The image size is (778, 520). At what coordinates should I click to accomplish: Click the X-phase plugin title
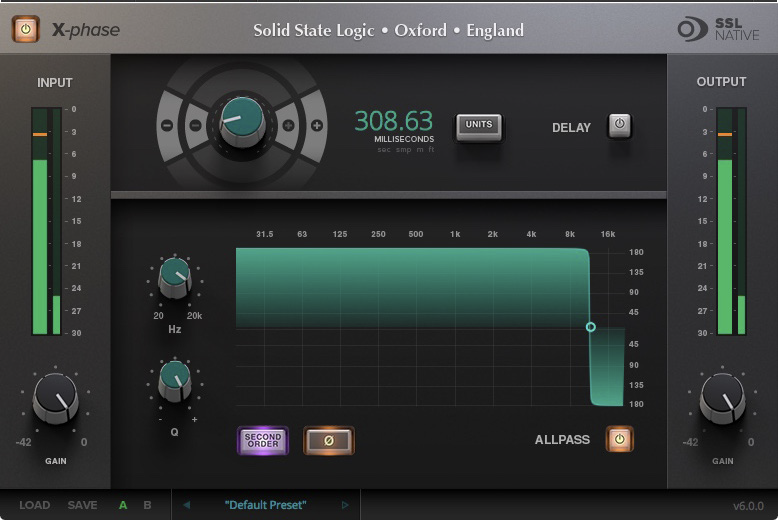(86, 30)
